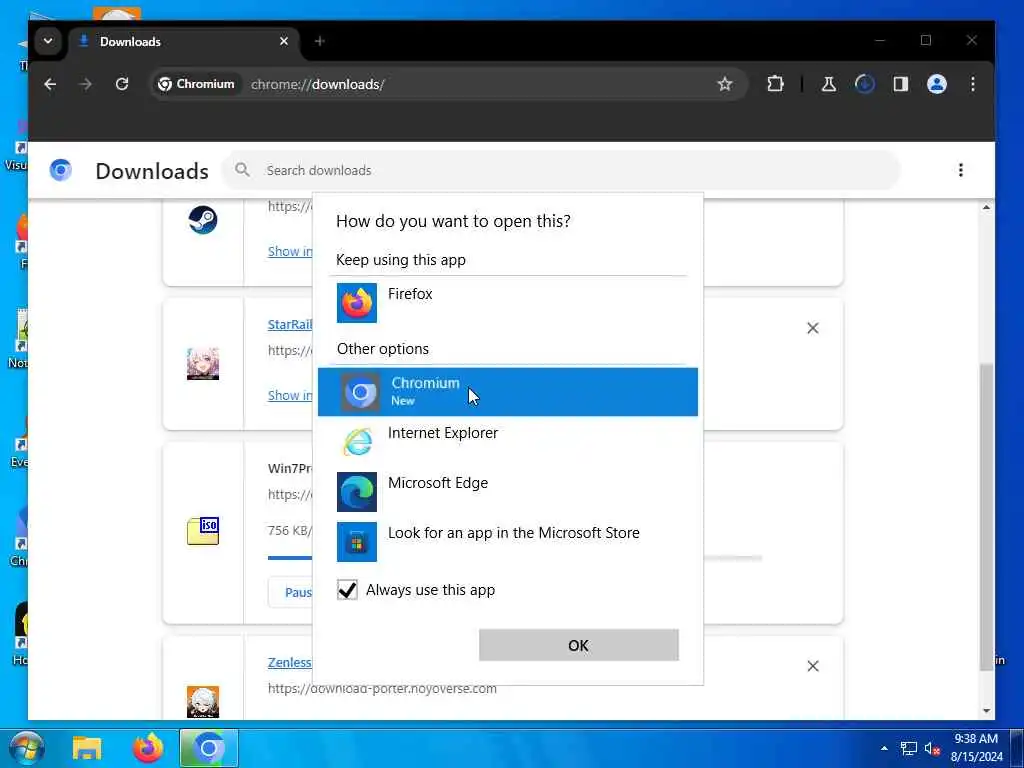Click Show in folder under StarRail download
This screenshot has height=768, width=1024.
[290, 395]
